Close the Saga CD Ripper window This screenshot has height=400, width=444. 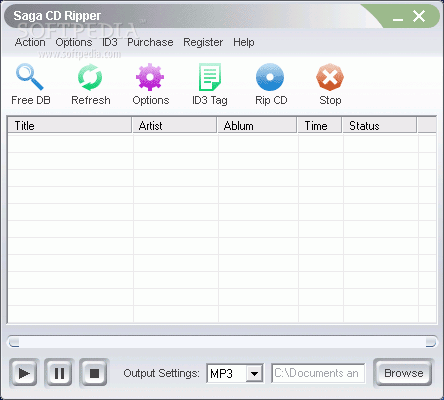pyautogui.click(x=419, y=16)
